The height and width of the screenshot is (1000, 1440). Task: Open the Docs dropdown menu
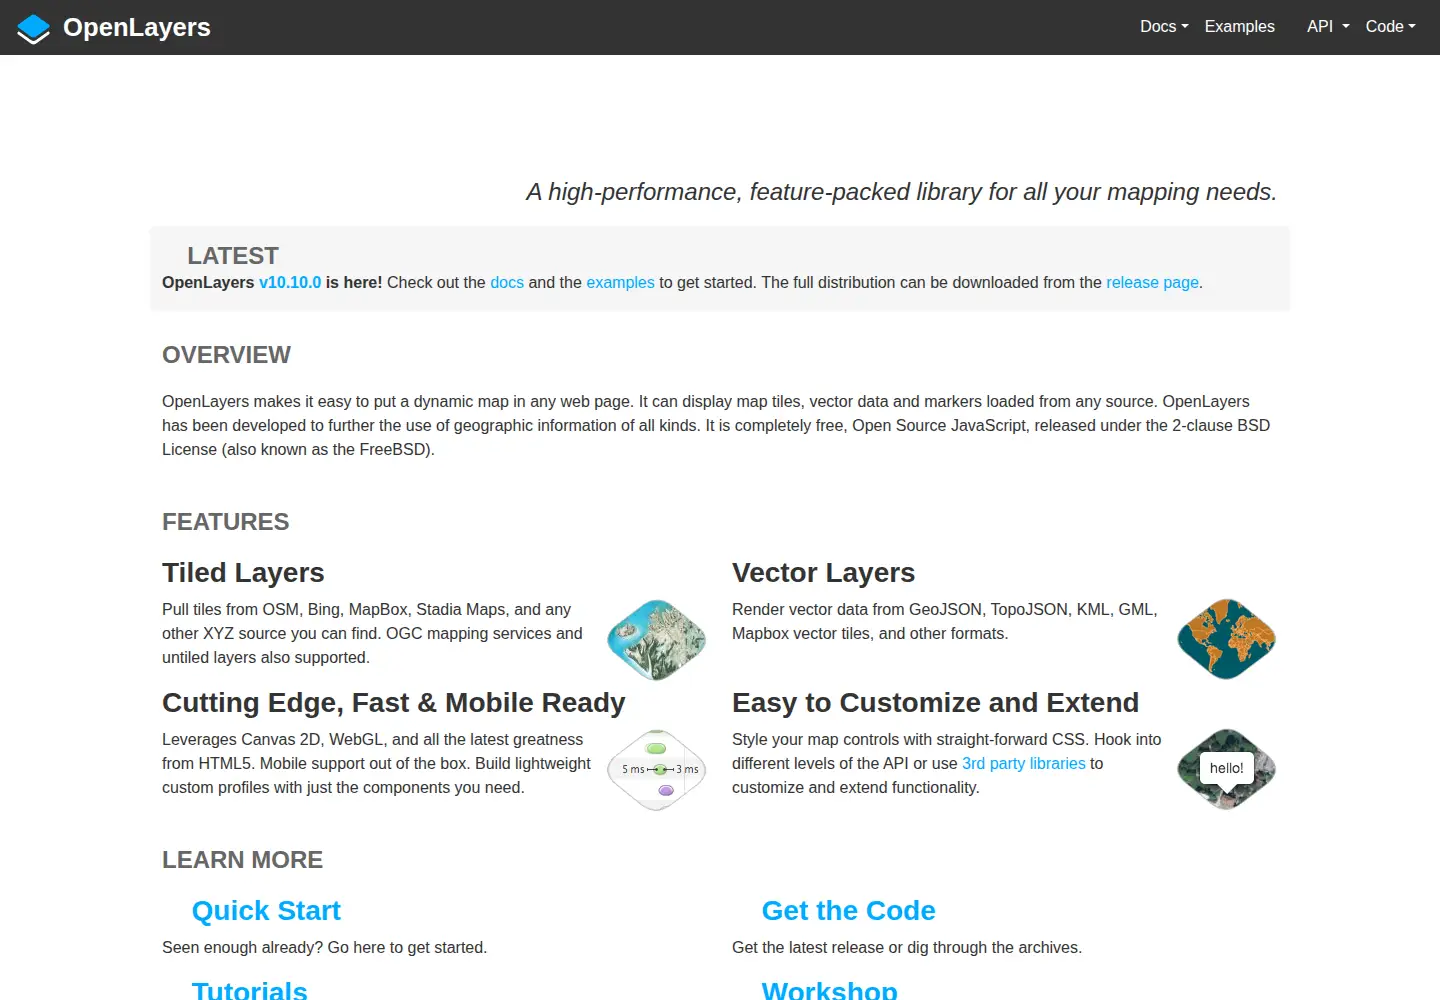[x=1164, y=27]
